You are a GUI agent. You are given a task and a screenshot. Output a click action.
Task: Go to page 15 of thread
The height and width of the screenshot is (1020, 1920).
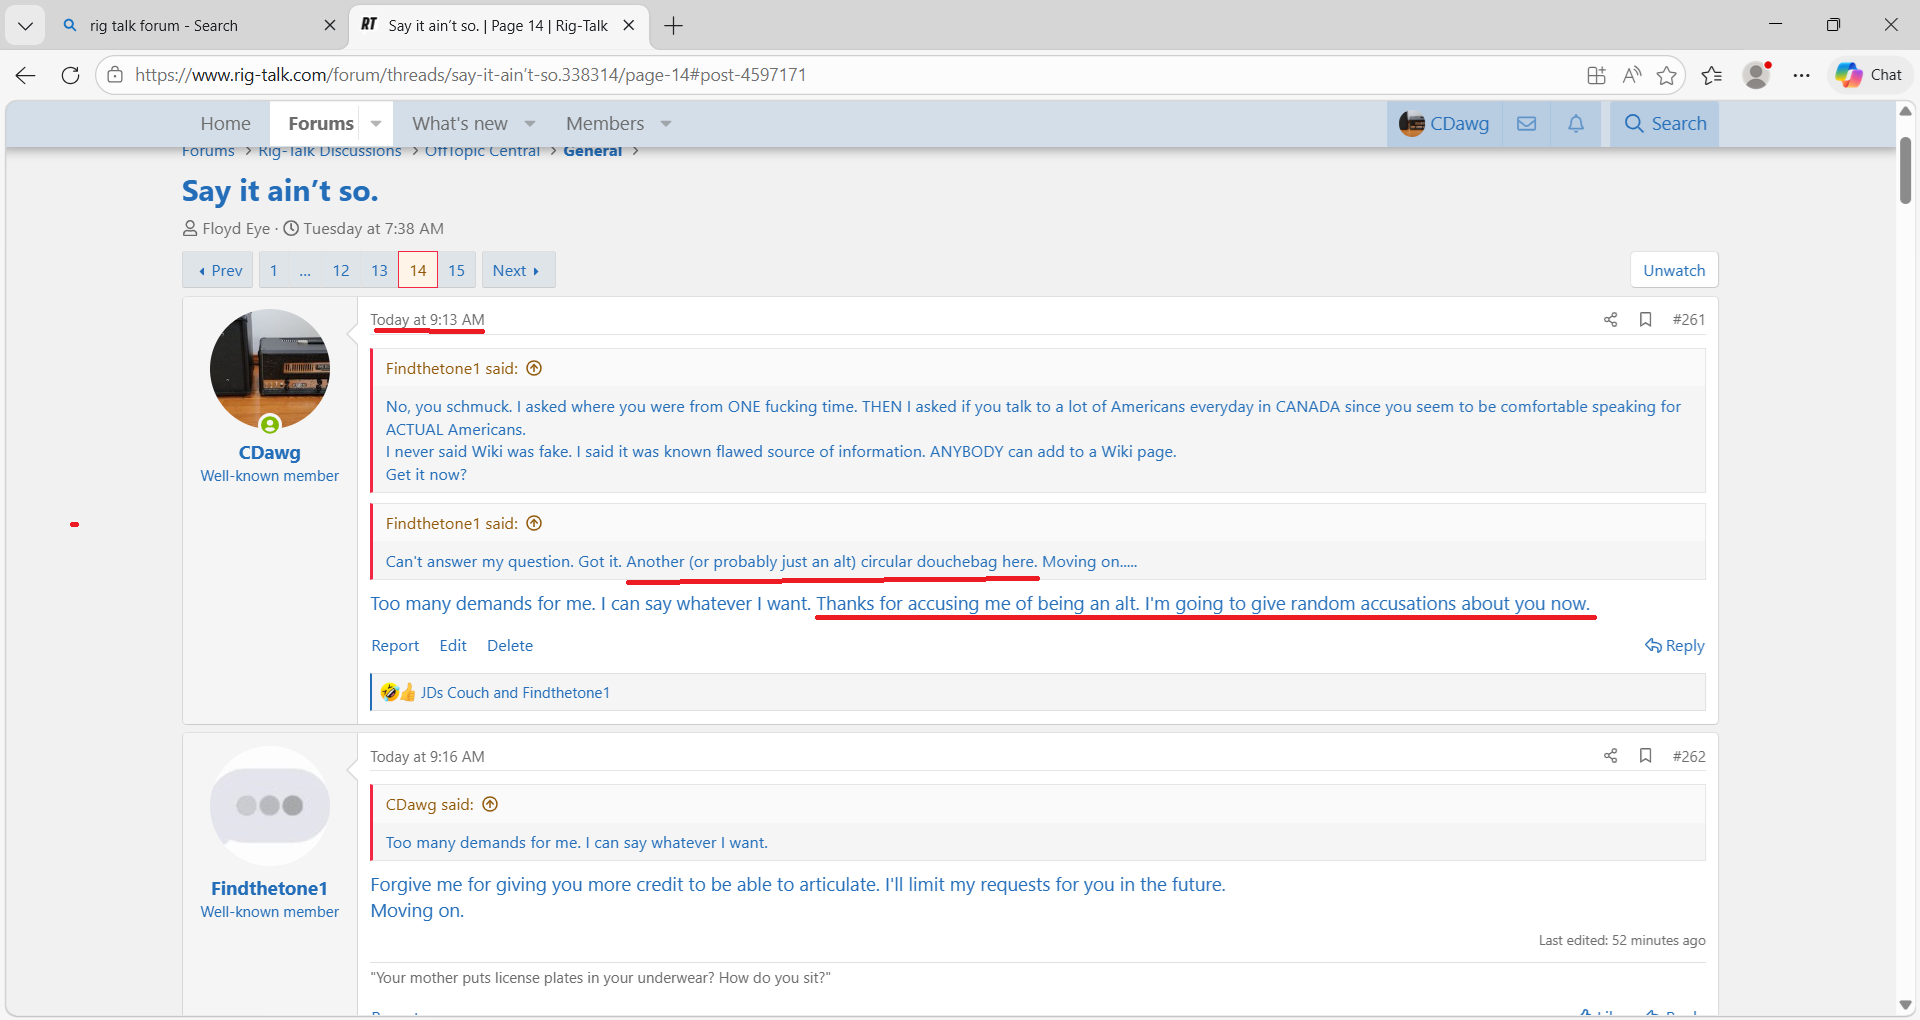456,271
